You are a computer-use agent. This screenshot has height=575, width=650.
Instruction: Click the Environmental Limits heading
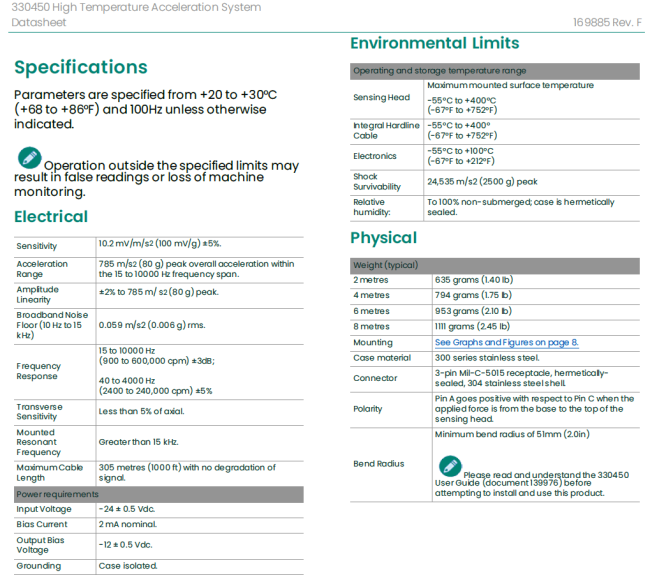(434, 43)
